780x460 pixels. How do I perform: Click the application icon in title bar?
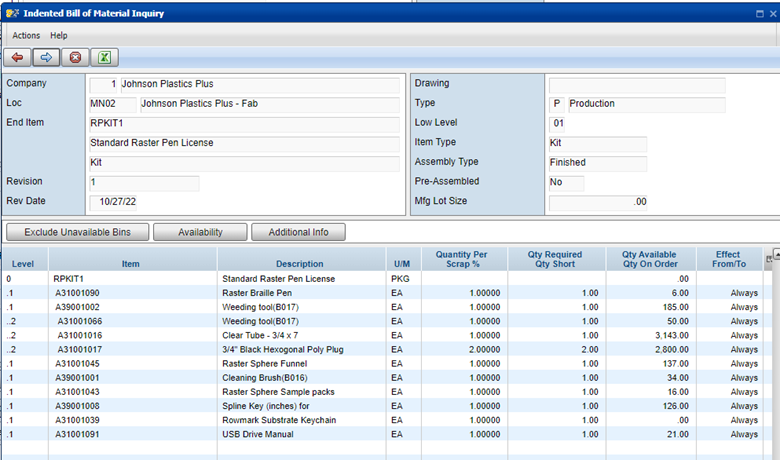[12, 13]
